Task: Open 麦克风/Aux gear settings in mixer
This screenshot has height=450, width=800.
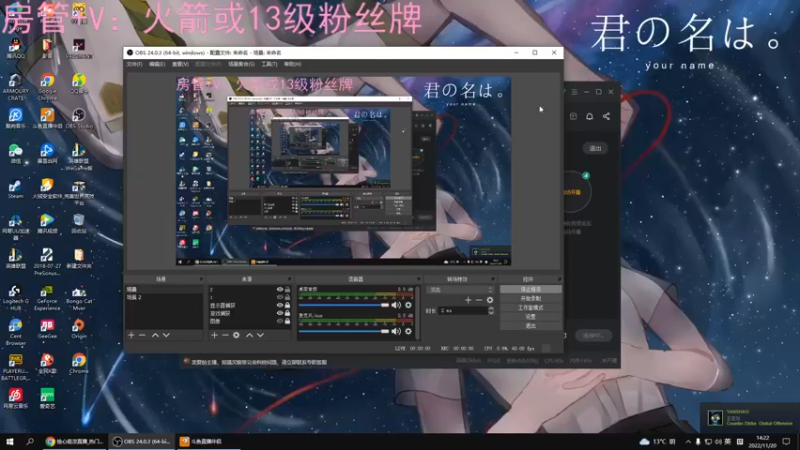Action: pyautogui.click(x=408, y=331)
